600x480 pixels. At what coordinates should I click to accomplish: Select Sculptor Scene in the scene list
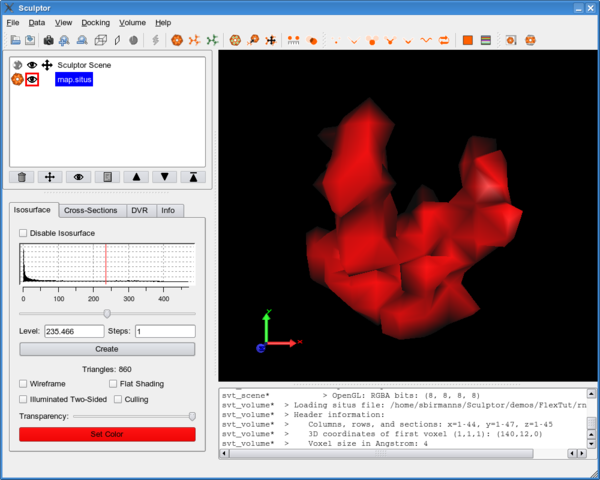(x=84, y=65)
